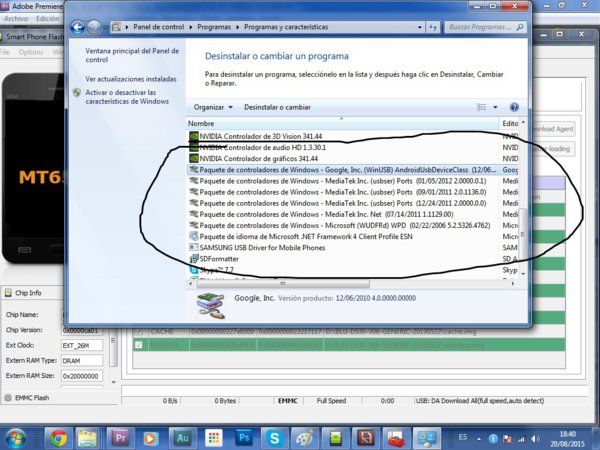Click the blue info tray icon

click(x=493, y=439)
